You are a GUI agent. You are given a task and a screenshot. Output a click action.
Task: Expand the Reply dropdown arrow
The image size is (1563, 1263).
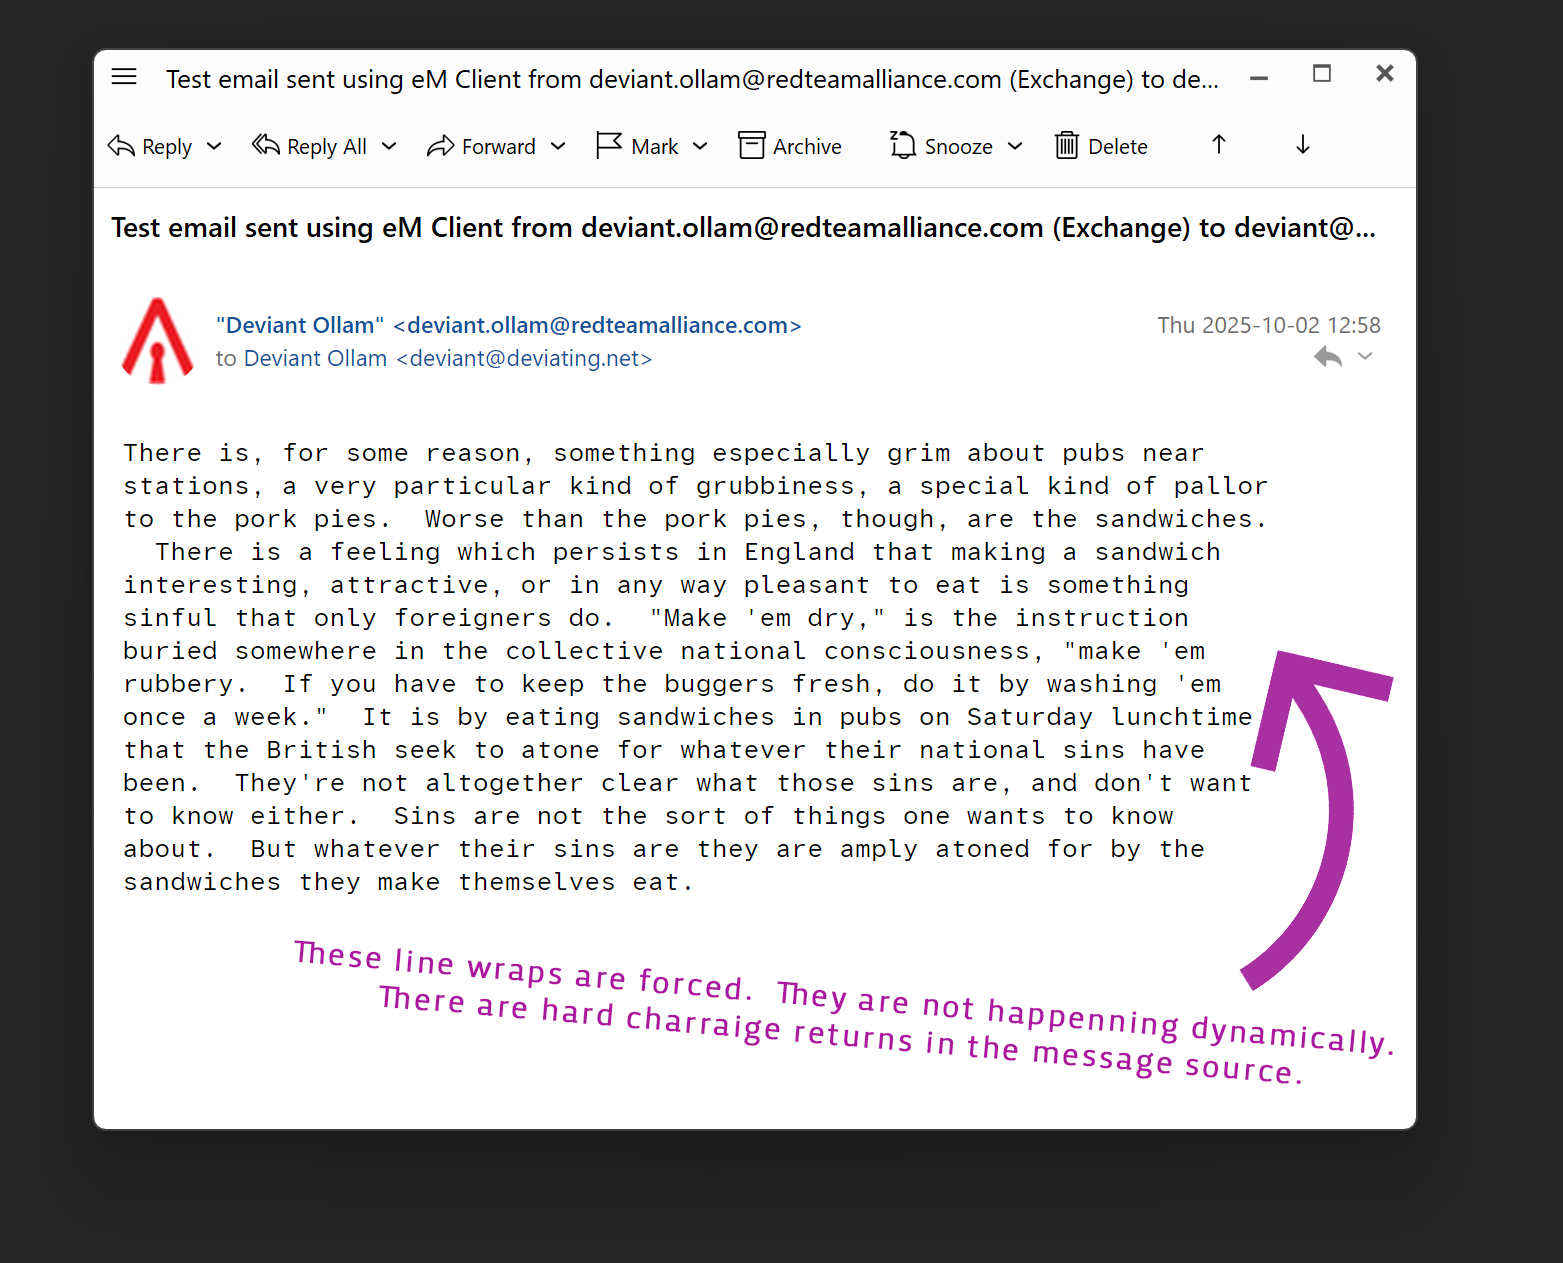tap(214, 146)
